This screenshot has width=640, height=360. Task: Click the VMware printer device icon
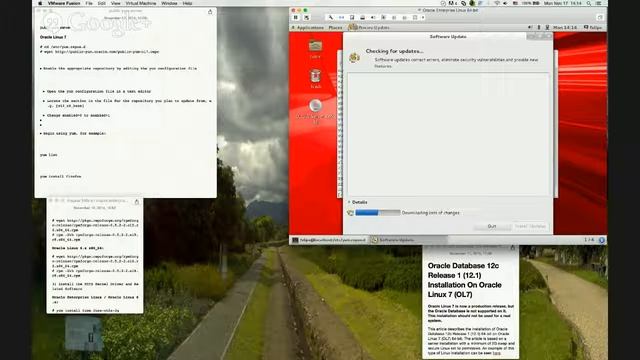tap(362, 18)
